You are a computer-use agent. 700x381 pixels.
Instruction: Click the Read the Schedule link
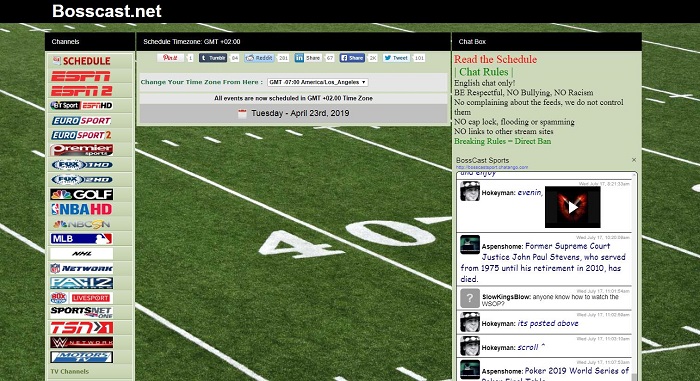coord(496,59)
